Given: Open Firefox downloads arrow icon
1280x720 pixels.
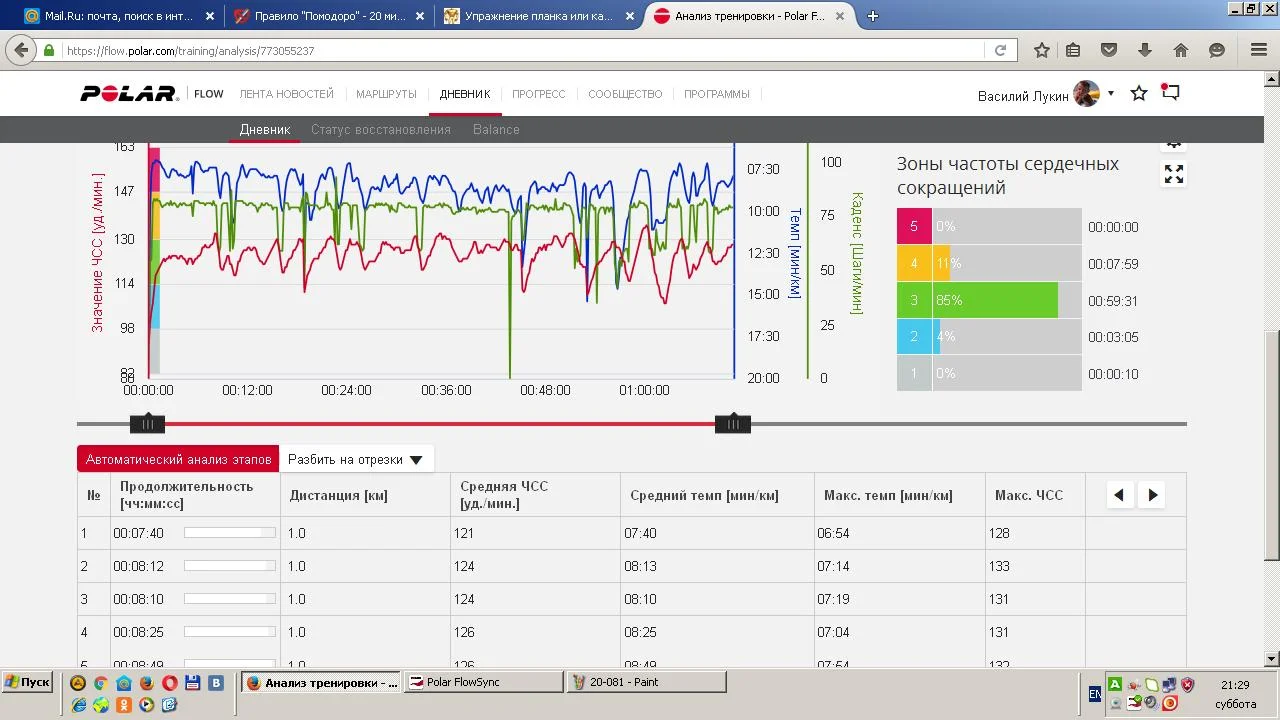Looking at the screenshot, I should coord(1145,50).
